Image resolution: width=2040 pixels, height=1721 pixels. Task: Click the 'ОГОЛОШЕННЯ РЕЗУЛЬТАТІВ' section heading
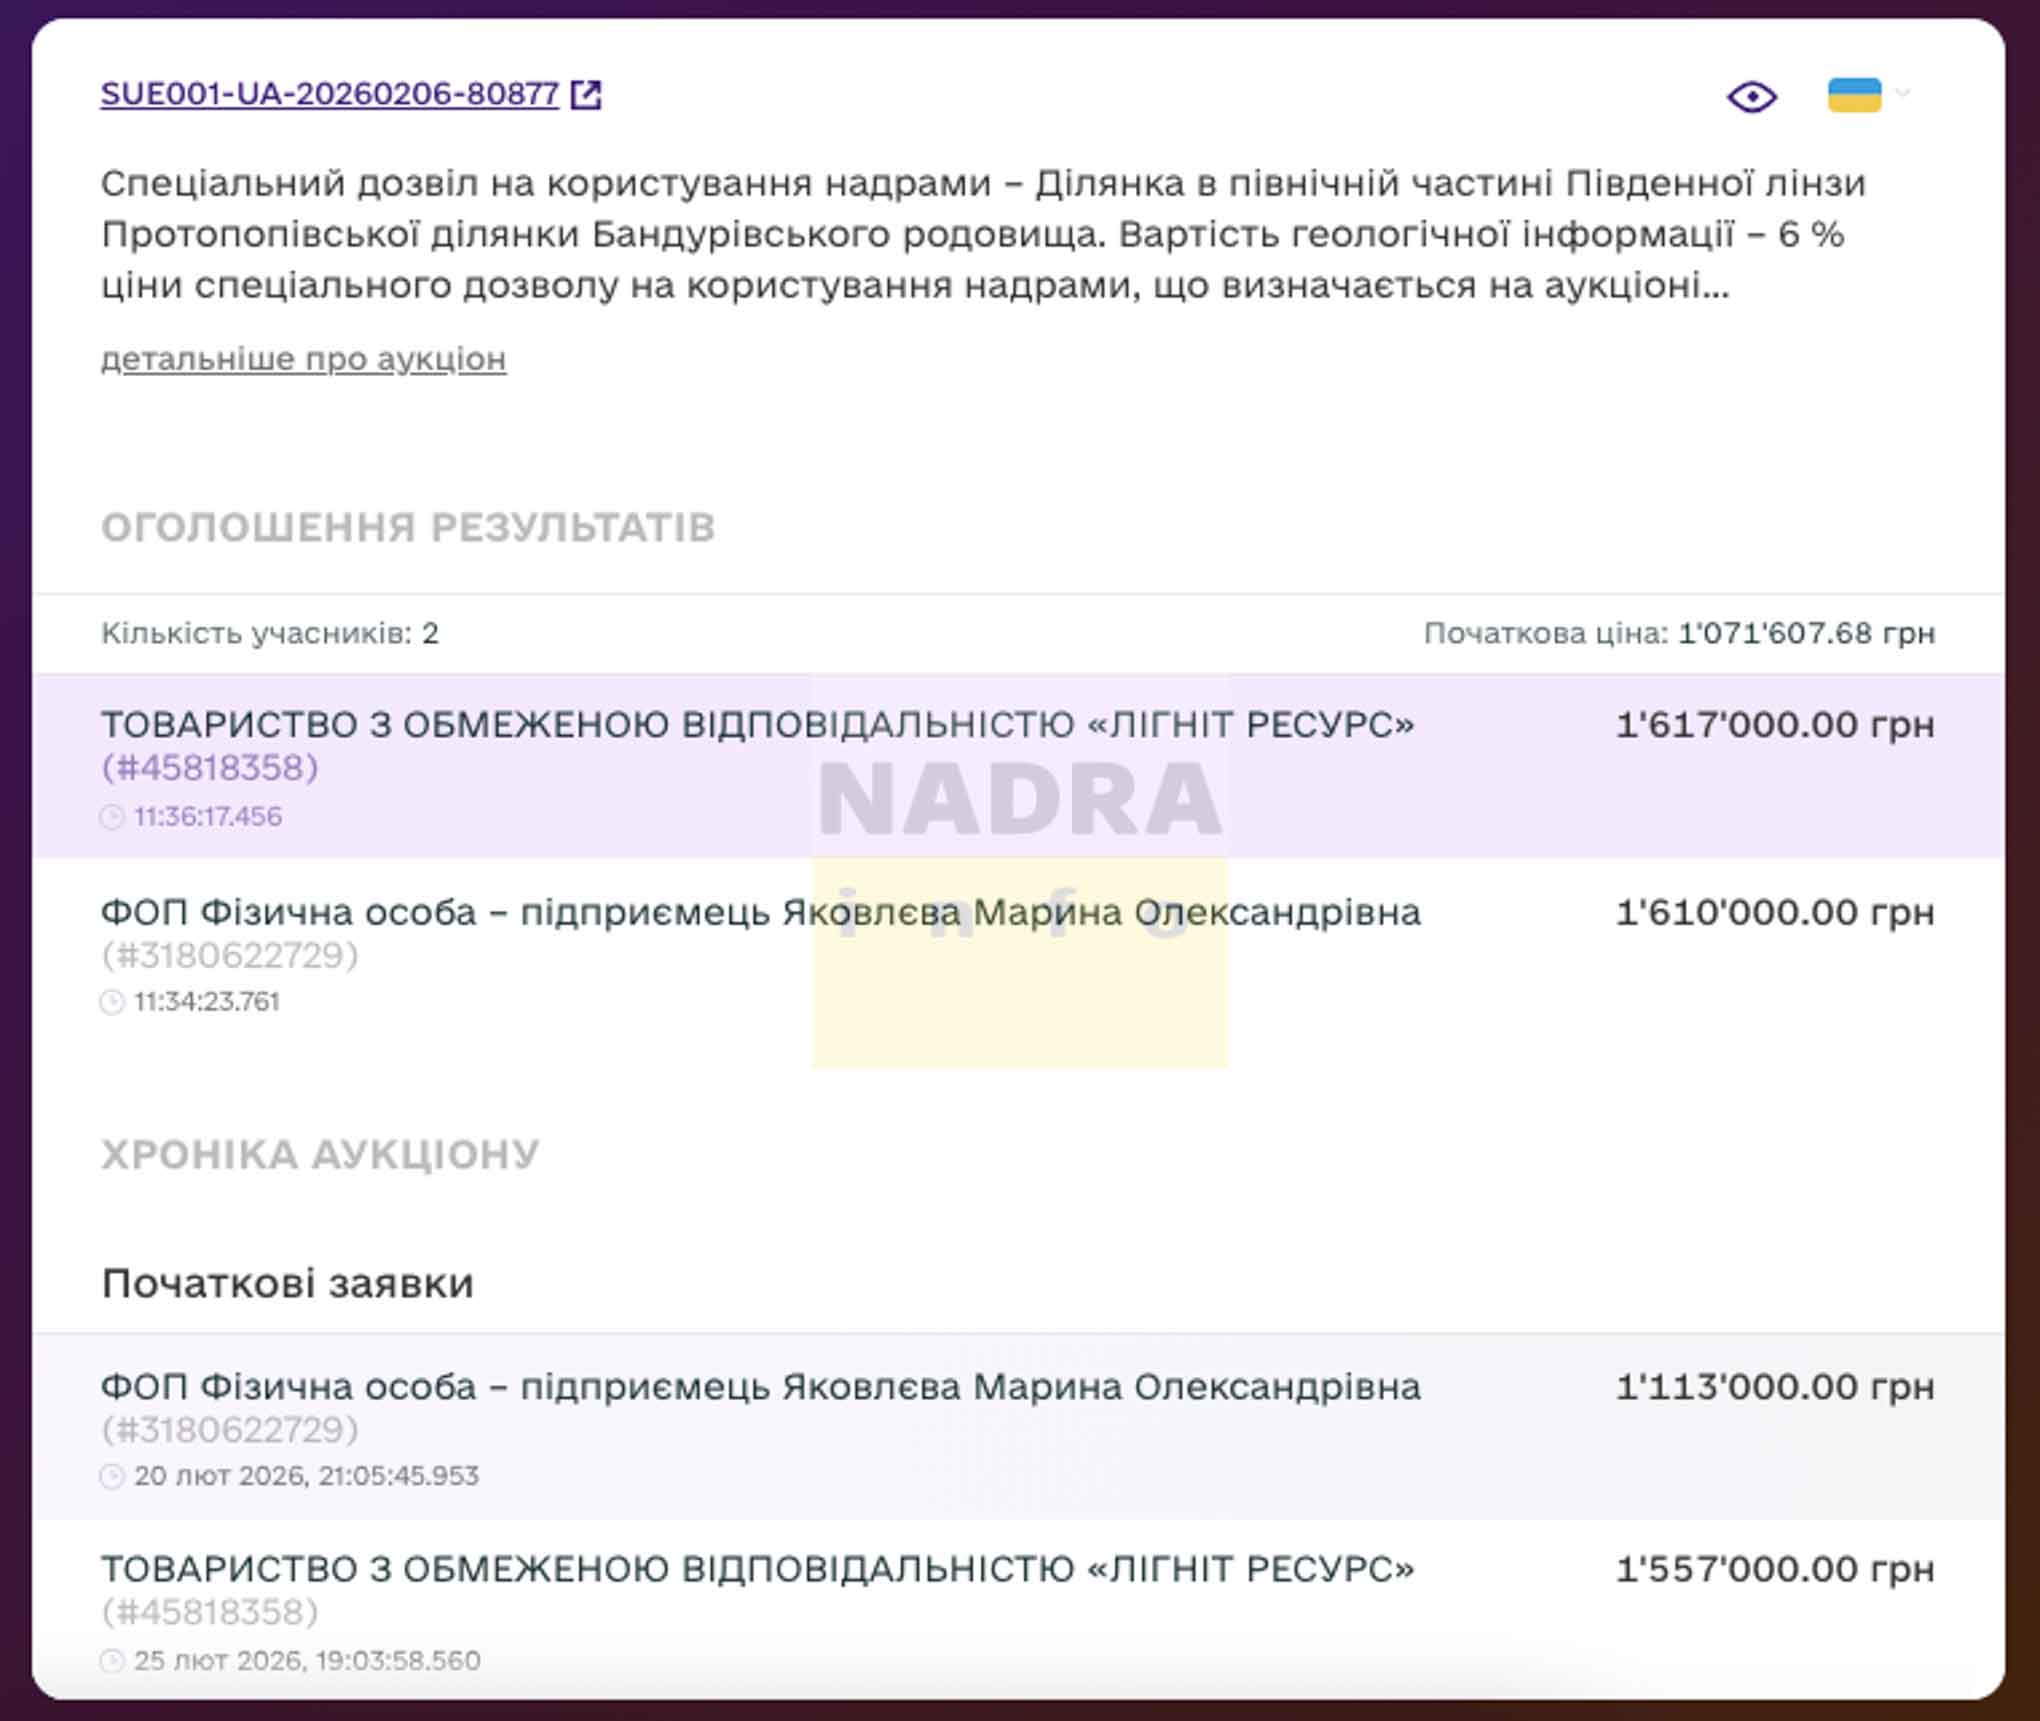point(408,527)
